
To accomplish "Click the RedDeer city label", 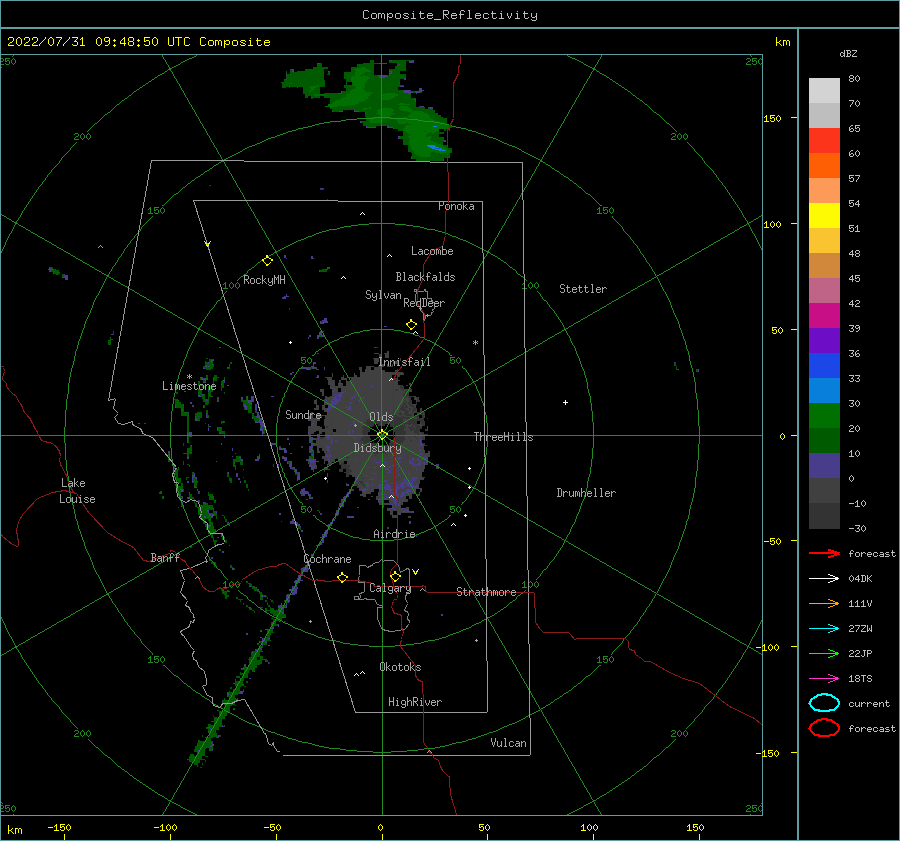I will [x=424, y=303].
